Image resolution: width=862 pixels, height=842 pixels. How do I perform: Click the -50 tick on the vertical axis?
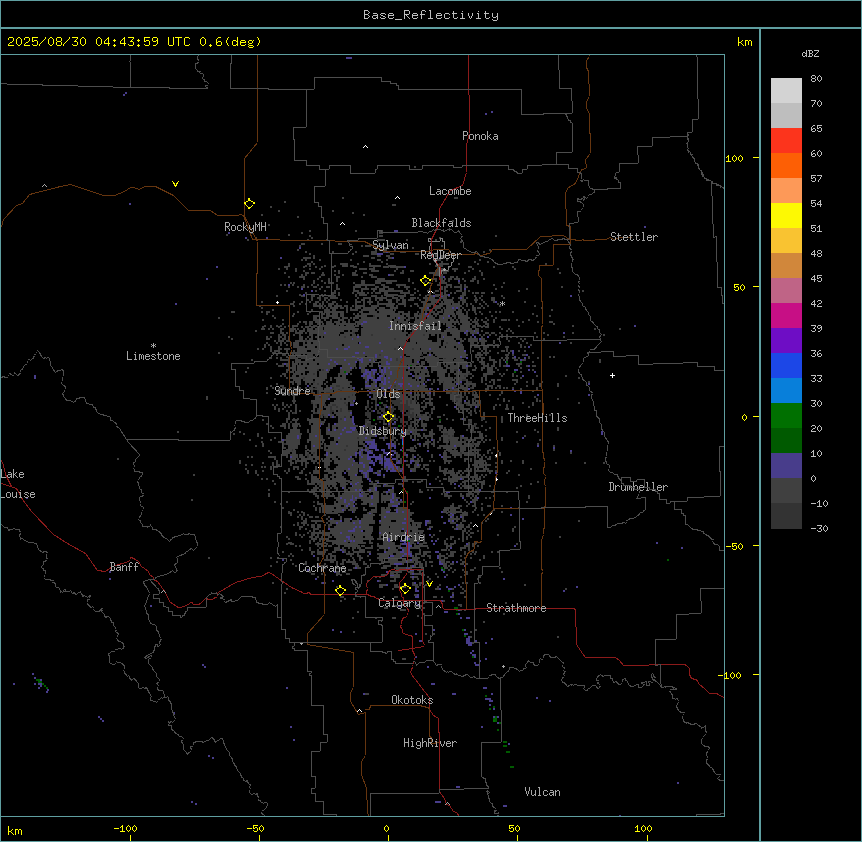coord(734,546)
